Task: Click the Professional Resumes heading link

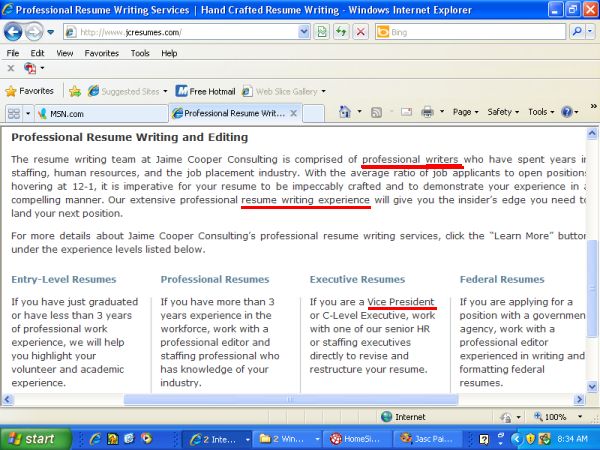Action: (x=215, y=279)
